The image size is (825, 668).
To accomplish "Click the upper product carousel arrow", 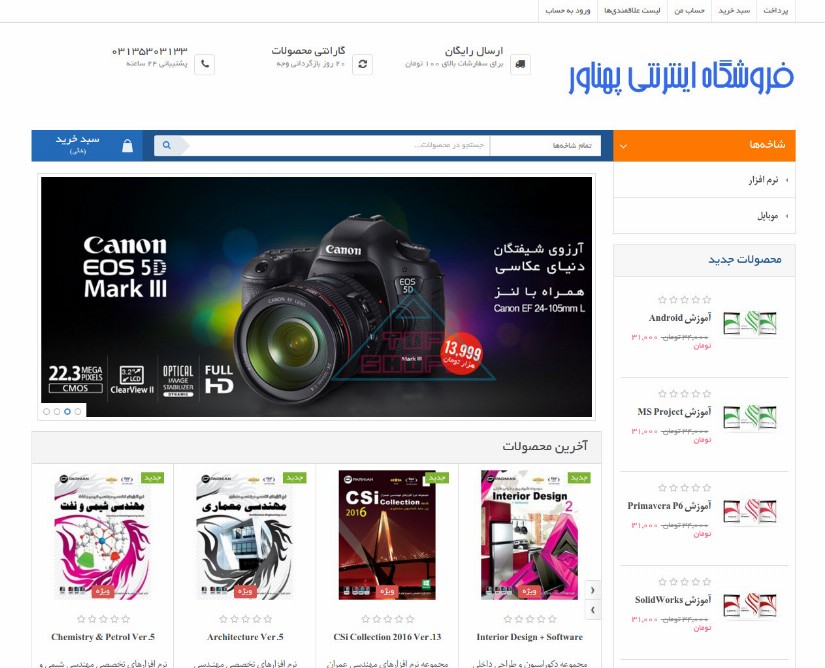I will click(x=592, y=590).
